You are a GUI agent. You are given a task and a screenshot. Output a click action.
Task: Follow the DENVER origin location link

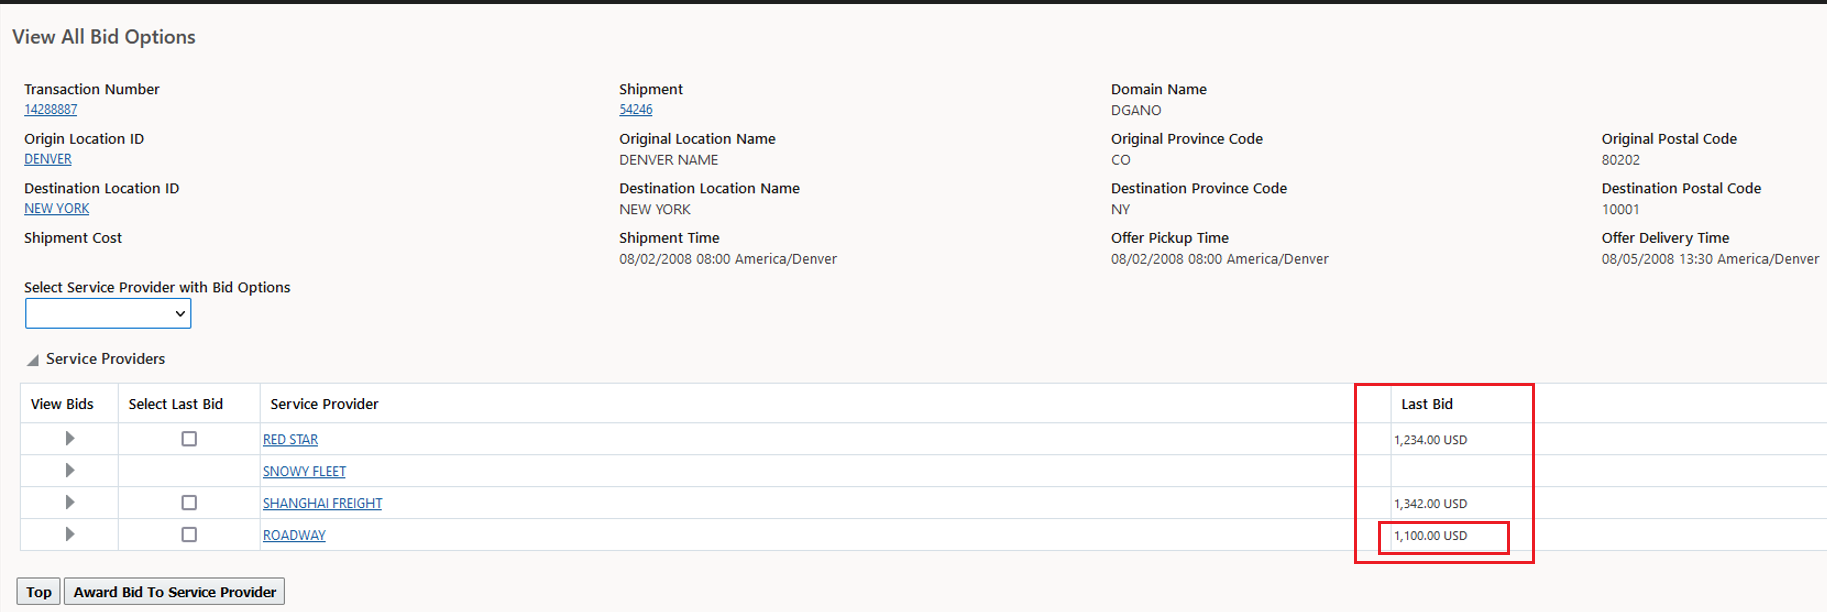pyautogui.click(x=48, y=159)
